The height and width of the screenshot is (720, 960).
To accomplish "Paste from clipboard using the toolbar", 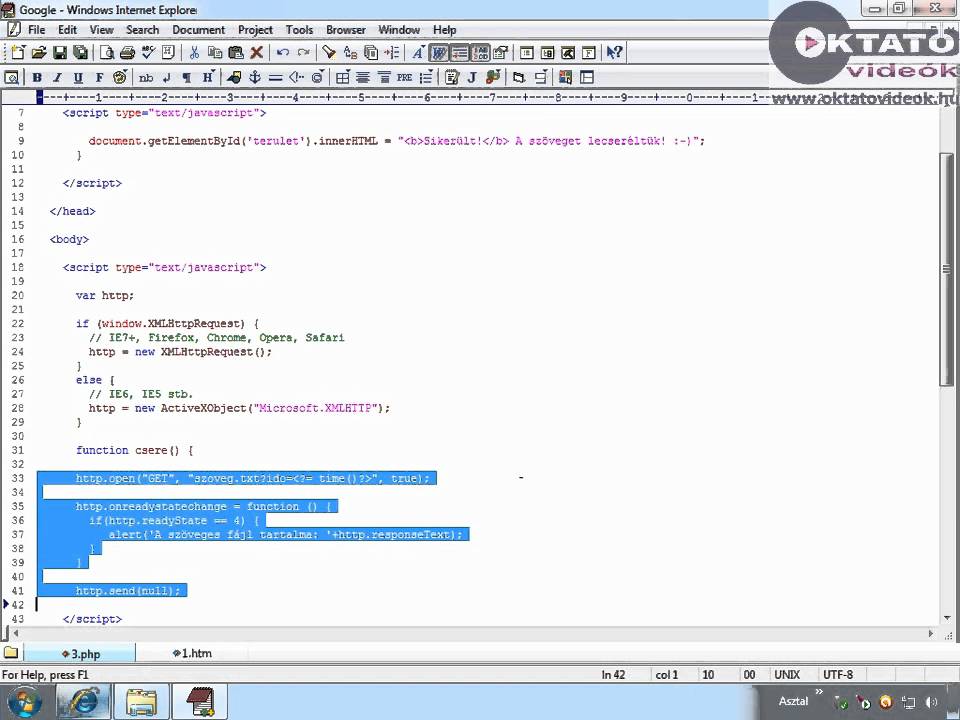I will coord(236,53).
